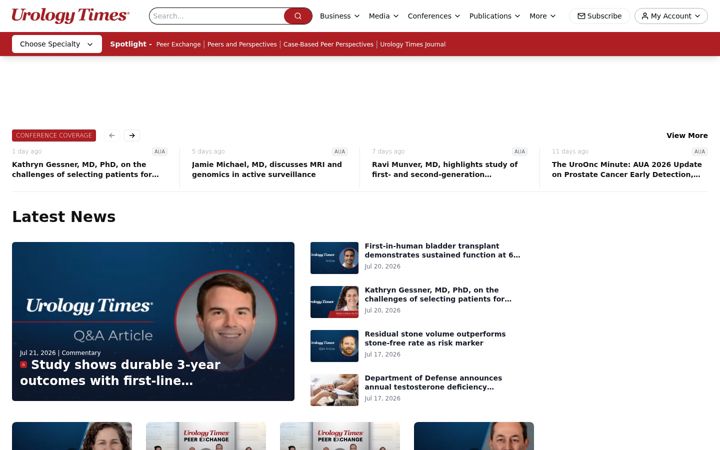Screen dimensions: 720x450
Task: Open bottom card with curly-haired woman
Action: point(72,436)
